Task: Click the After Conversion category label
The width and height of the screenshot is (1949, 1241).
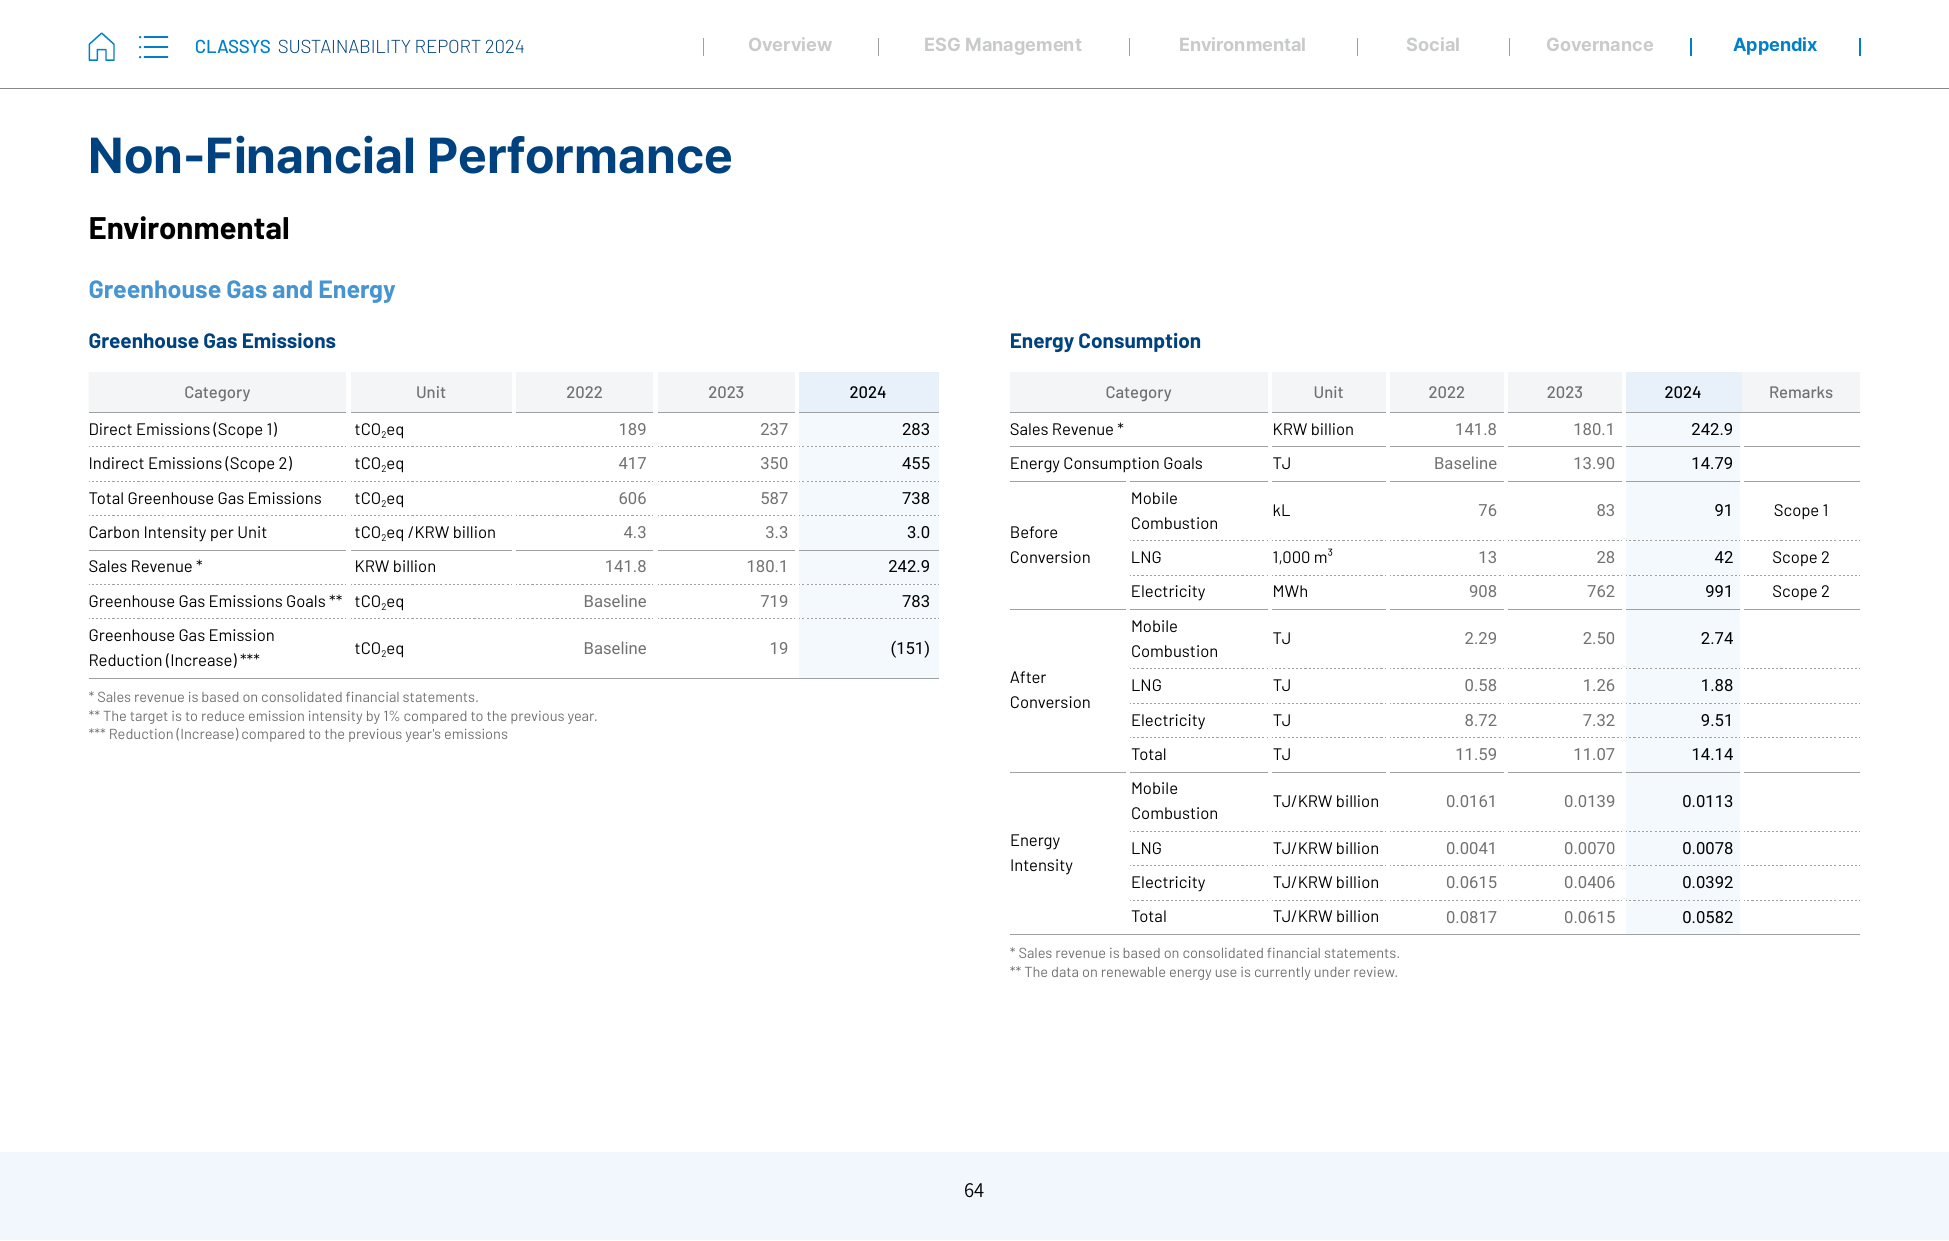Action: pos(1050,690)
